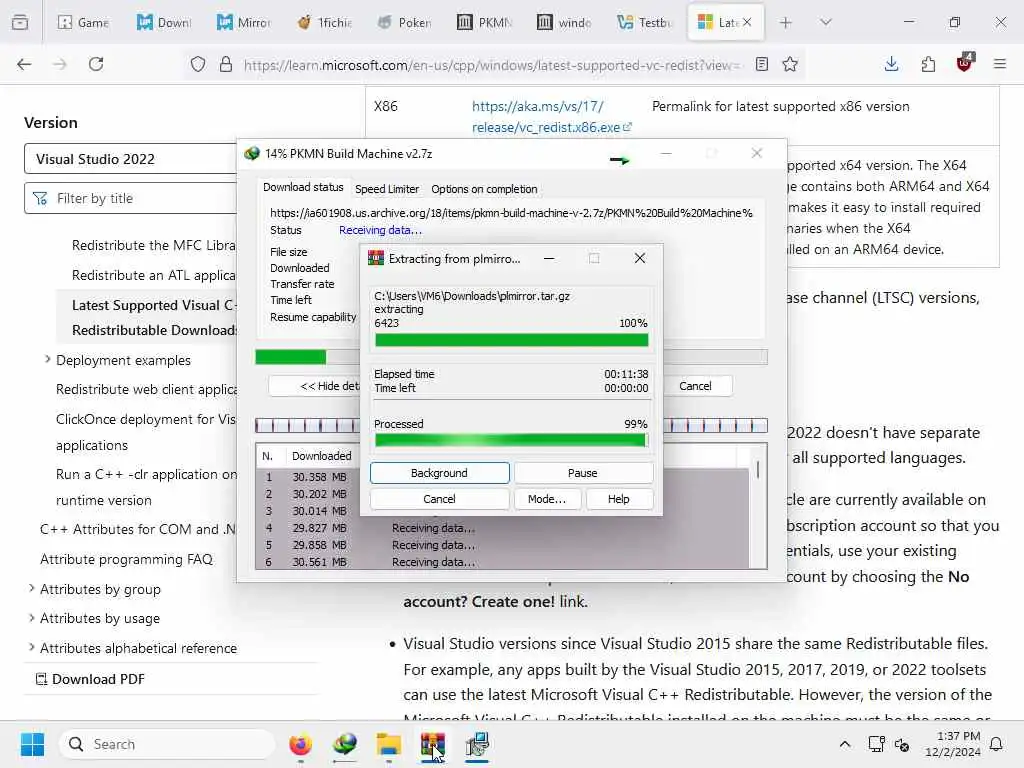Open WinRAR from the taskbar
The width and height of the screenshot is (1024, 768).
click(432, 744)
